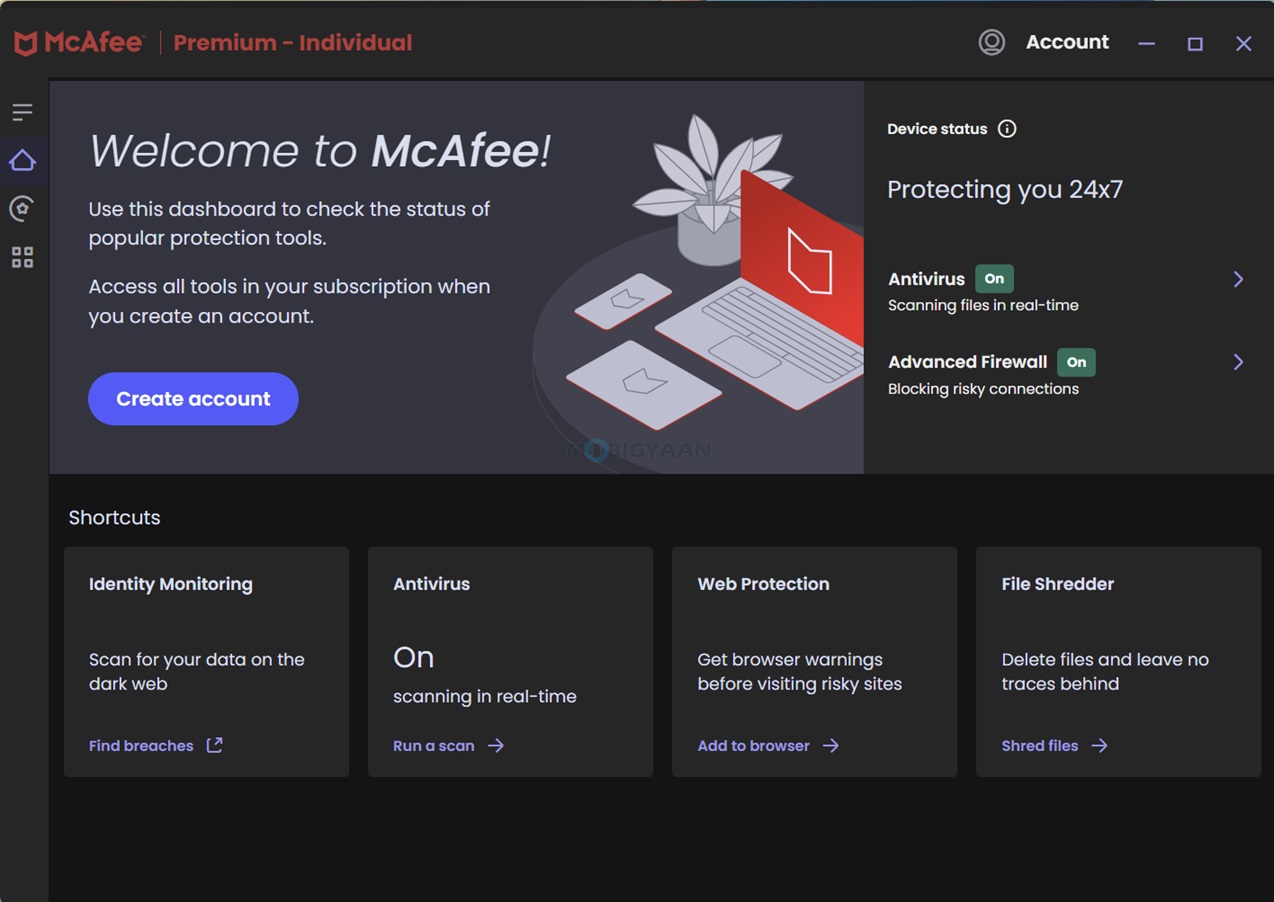Click the Run a scan link
The image size is (1274, 902).
tap(434, 746)
